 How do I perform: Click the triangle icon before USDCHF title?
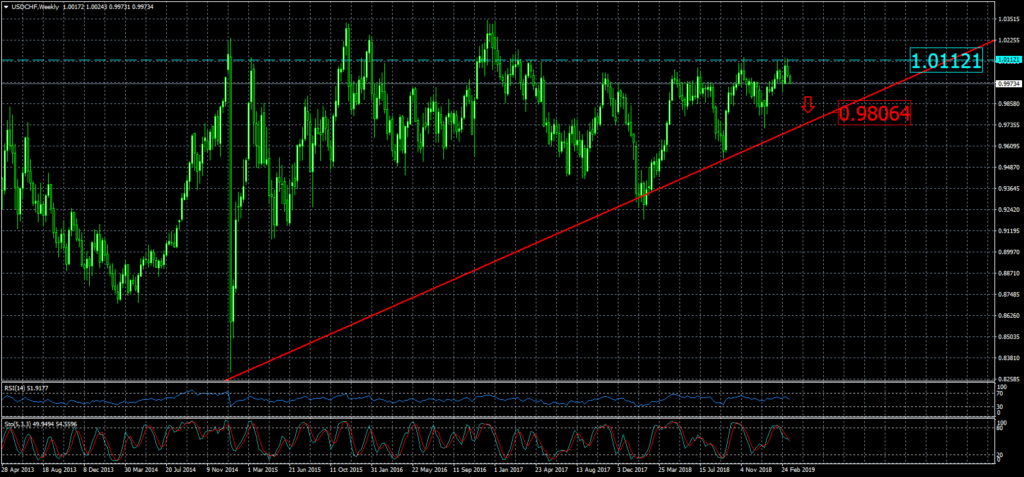[x=5, y=7]
